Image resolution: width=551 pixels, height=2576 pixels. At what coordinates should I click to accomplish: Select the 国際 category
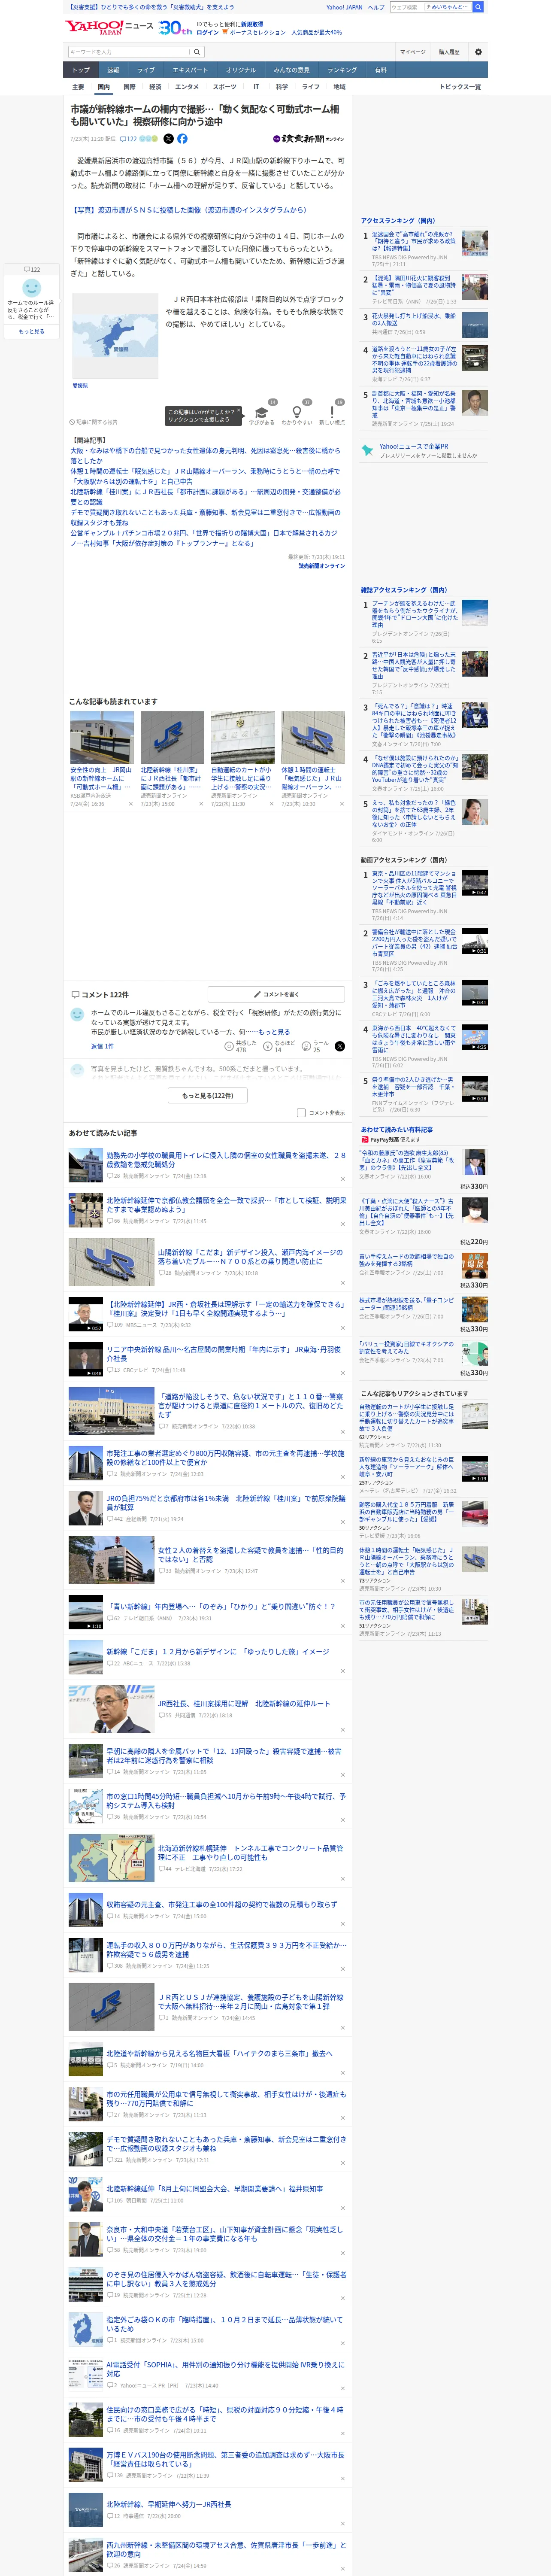129,87
